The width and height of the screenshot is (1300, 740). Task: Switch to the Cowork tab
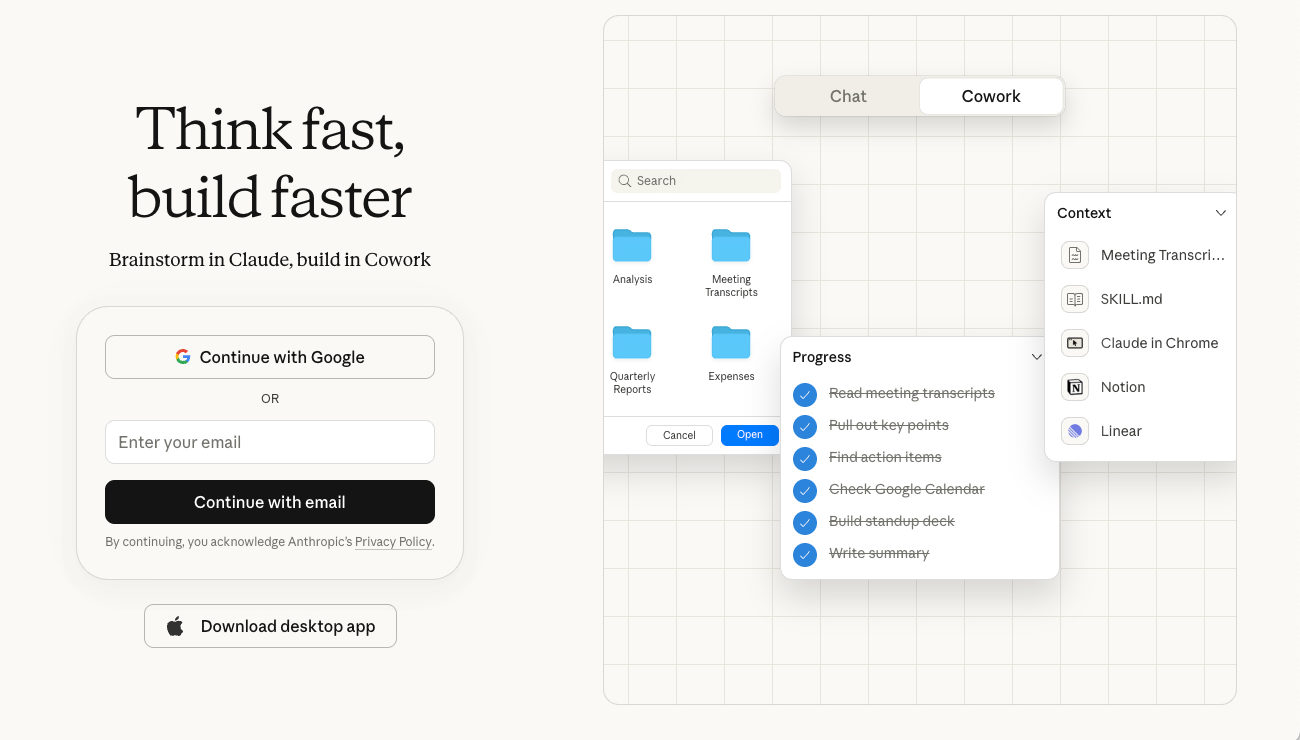[x=991, y=97]
